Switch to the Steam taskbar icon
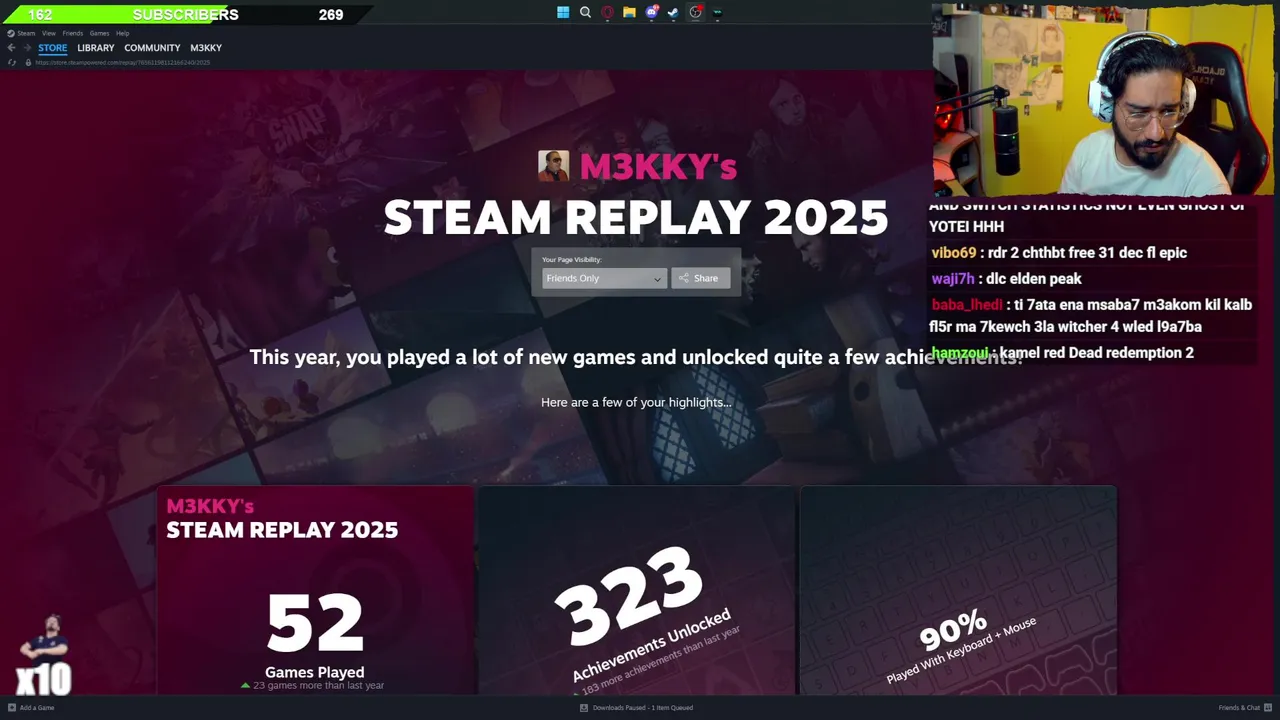This screenshot has height=720, width=1280. coord(673,13)
